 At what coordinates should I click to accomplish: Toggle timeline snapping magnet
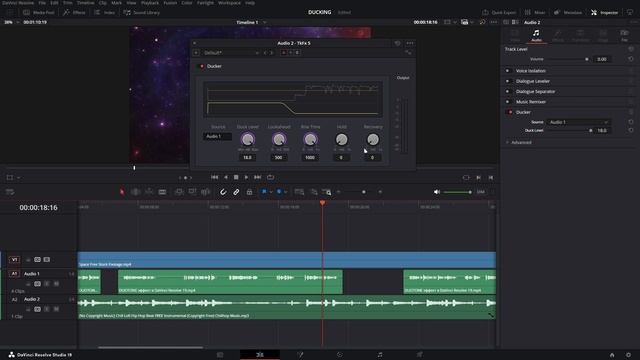223,192
